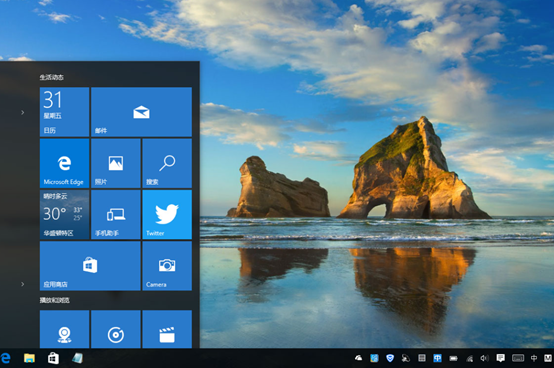Expand the chevron beside the Store tile row
Screen dimensions: 554x368
[x=23, y=284]
